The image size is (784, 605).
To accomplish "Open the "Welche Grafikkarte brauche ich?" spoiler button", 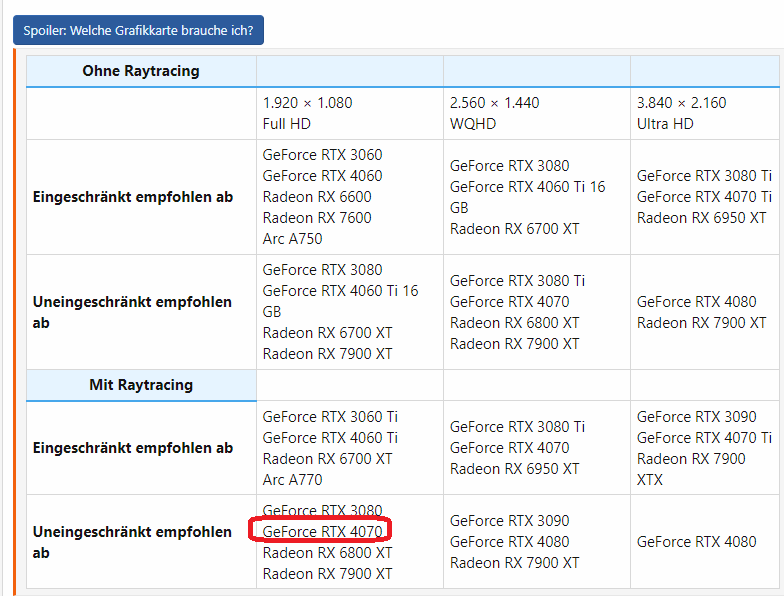I will click(138, 30).
